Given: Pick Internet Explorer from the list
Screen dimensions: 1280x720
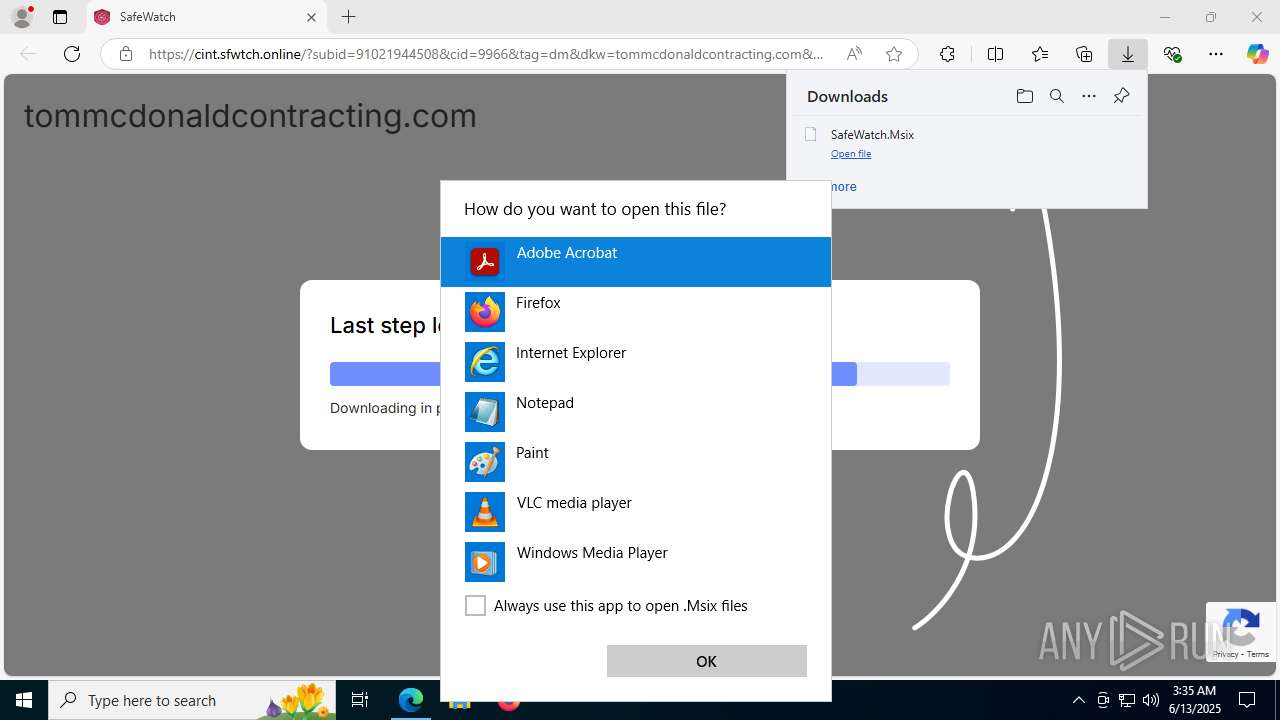Looking at the screenshot, I should point(636,362).
